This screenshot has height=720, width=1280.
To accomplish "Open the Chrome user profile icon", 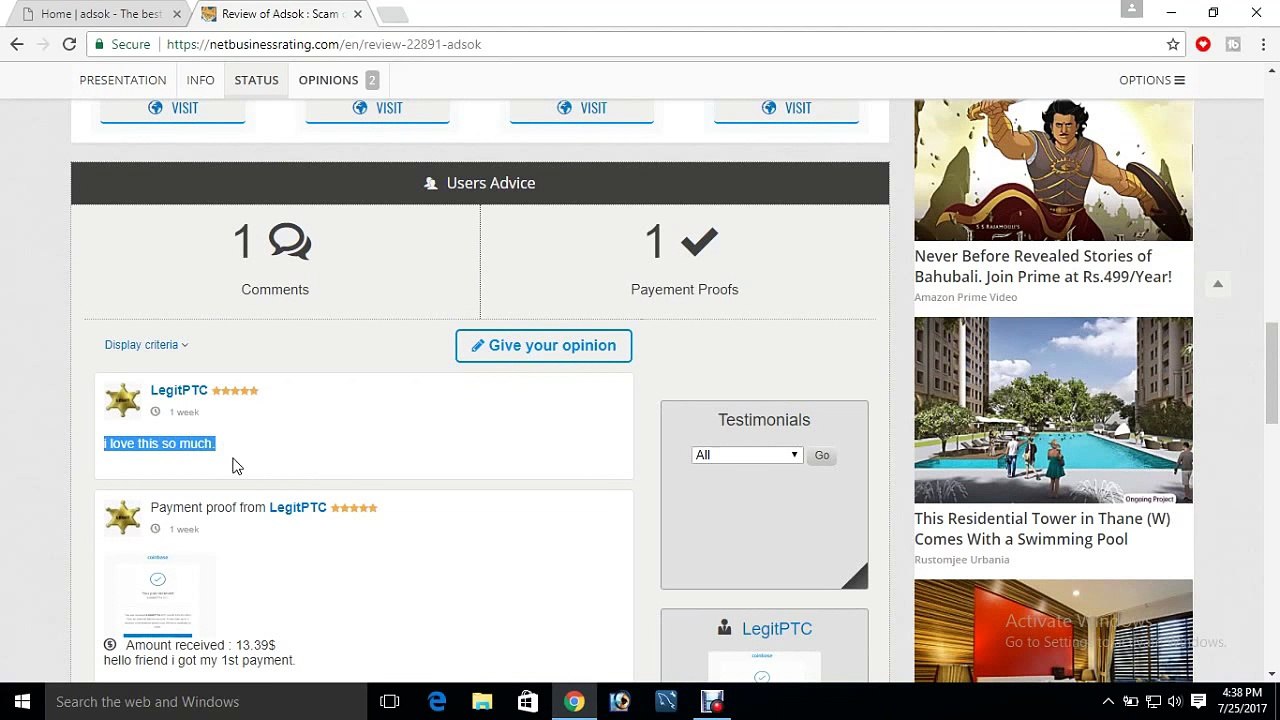I will (x=1132, y=9).
